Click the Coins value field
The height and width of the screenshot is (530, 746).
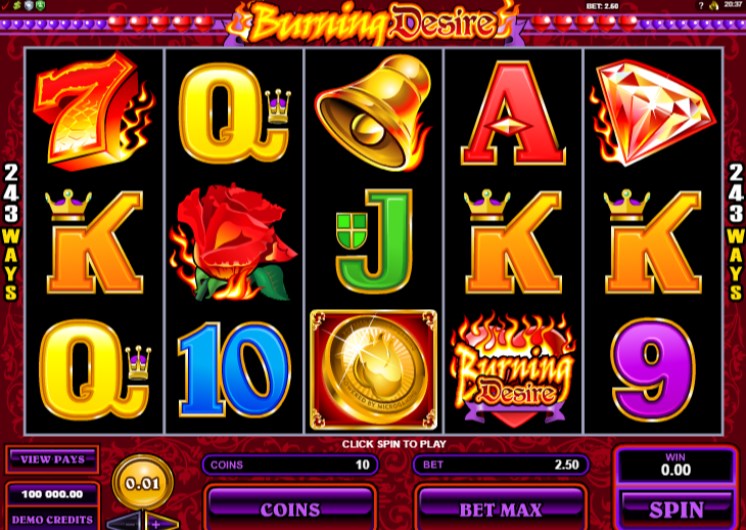[290, 465]
